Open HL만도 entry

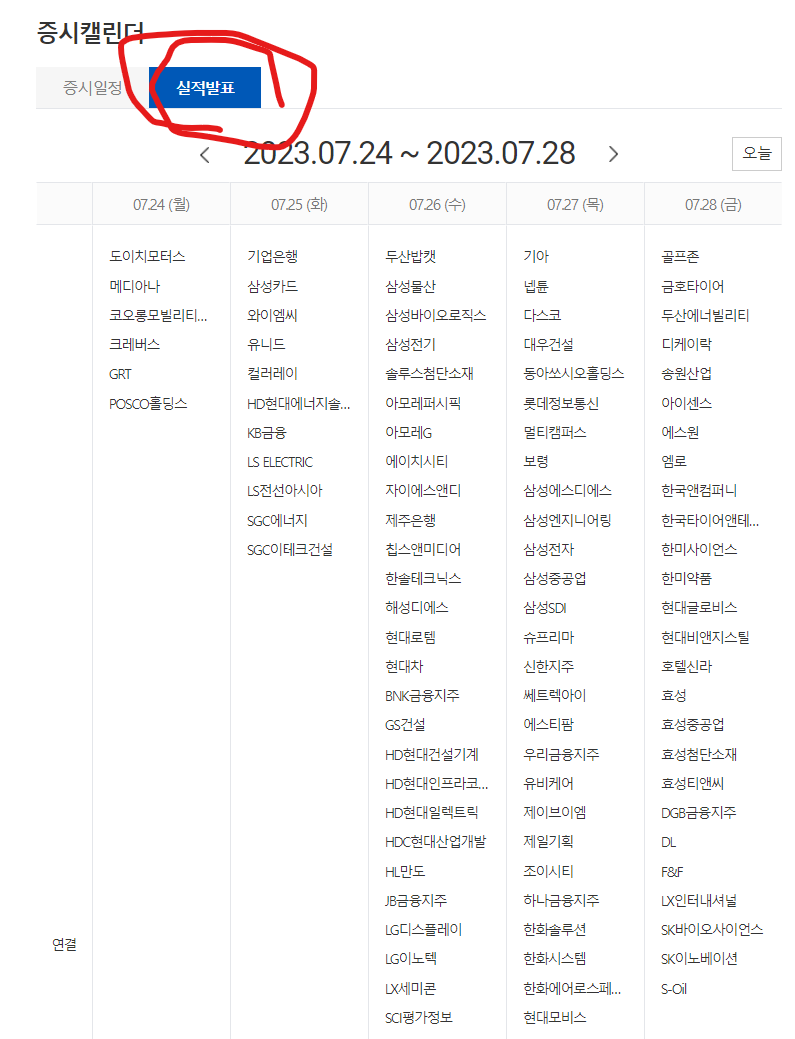tap(405, 871)
